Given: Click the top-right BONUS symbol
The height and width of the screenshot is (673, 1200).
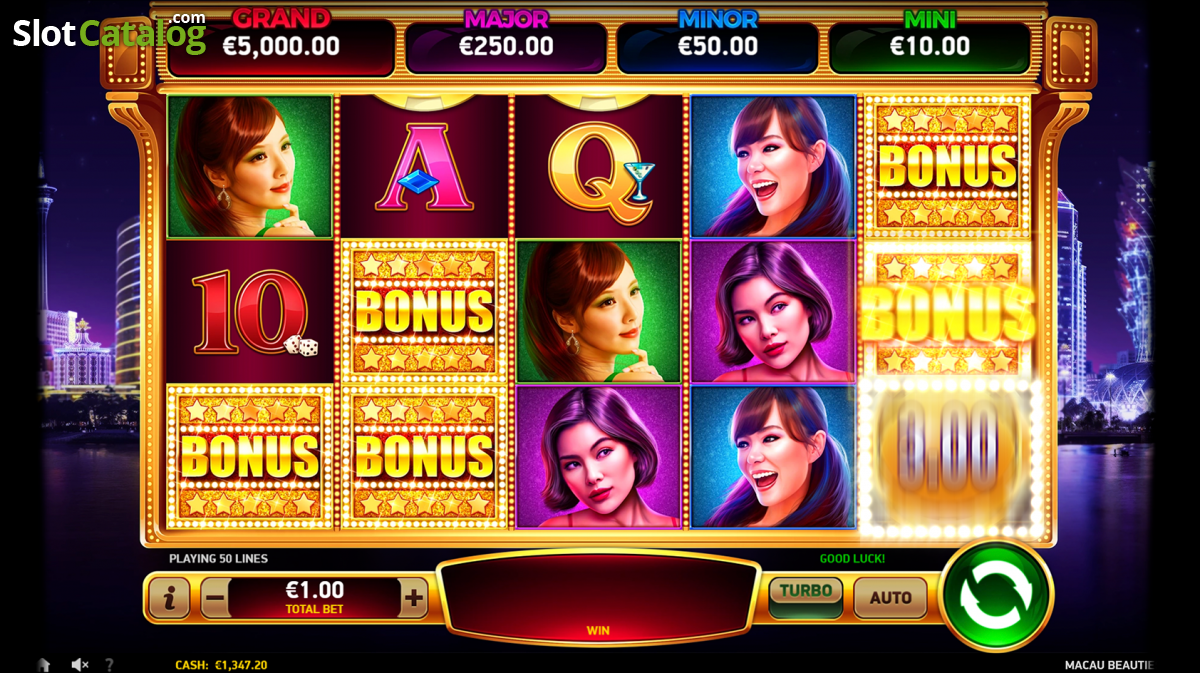Looking at the screenshot, I should click(947, 167).
